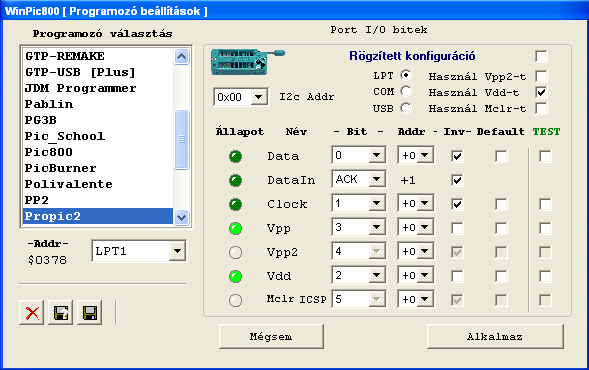Select JDM Programmer in the list
Image resolution: width=589 pixels, height=370 pixels.
point(98,88)
